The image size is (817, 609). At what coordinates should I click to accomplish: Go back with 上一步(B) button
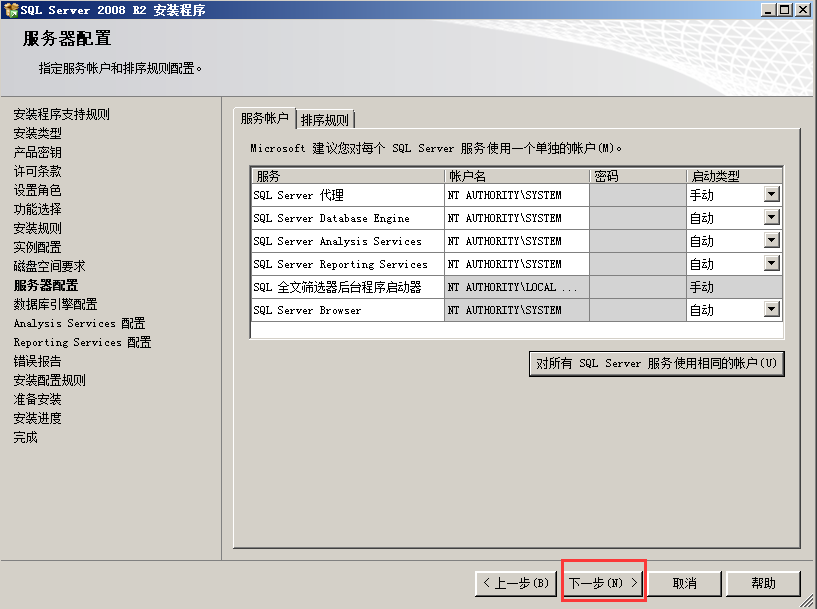tap(516, 583)
